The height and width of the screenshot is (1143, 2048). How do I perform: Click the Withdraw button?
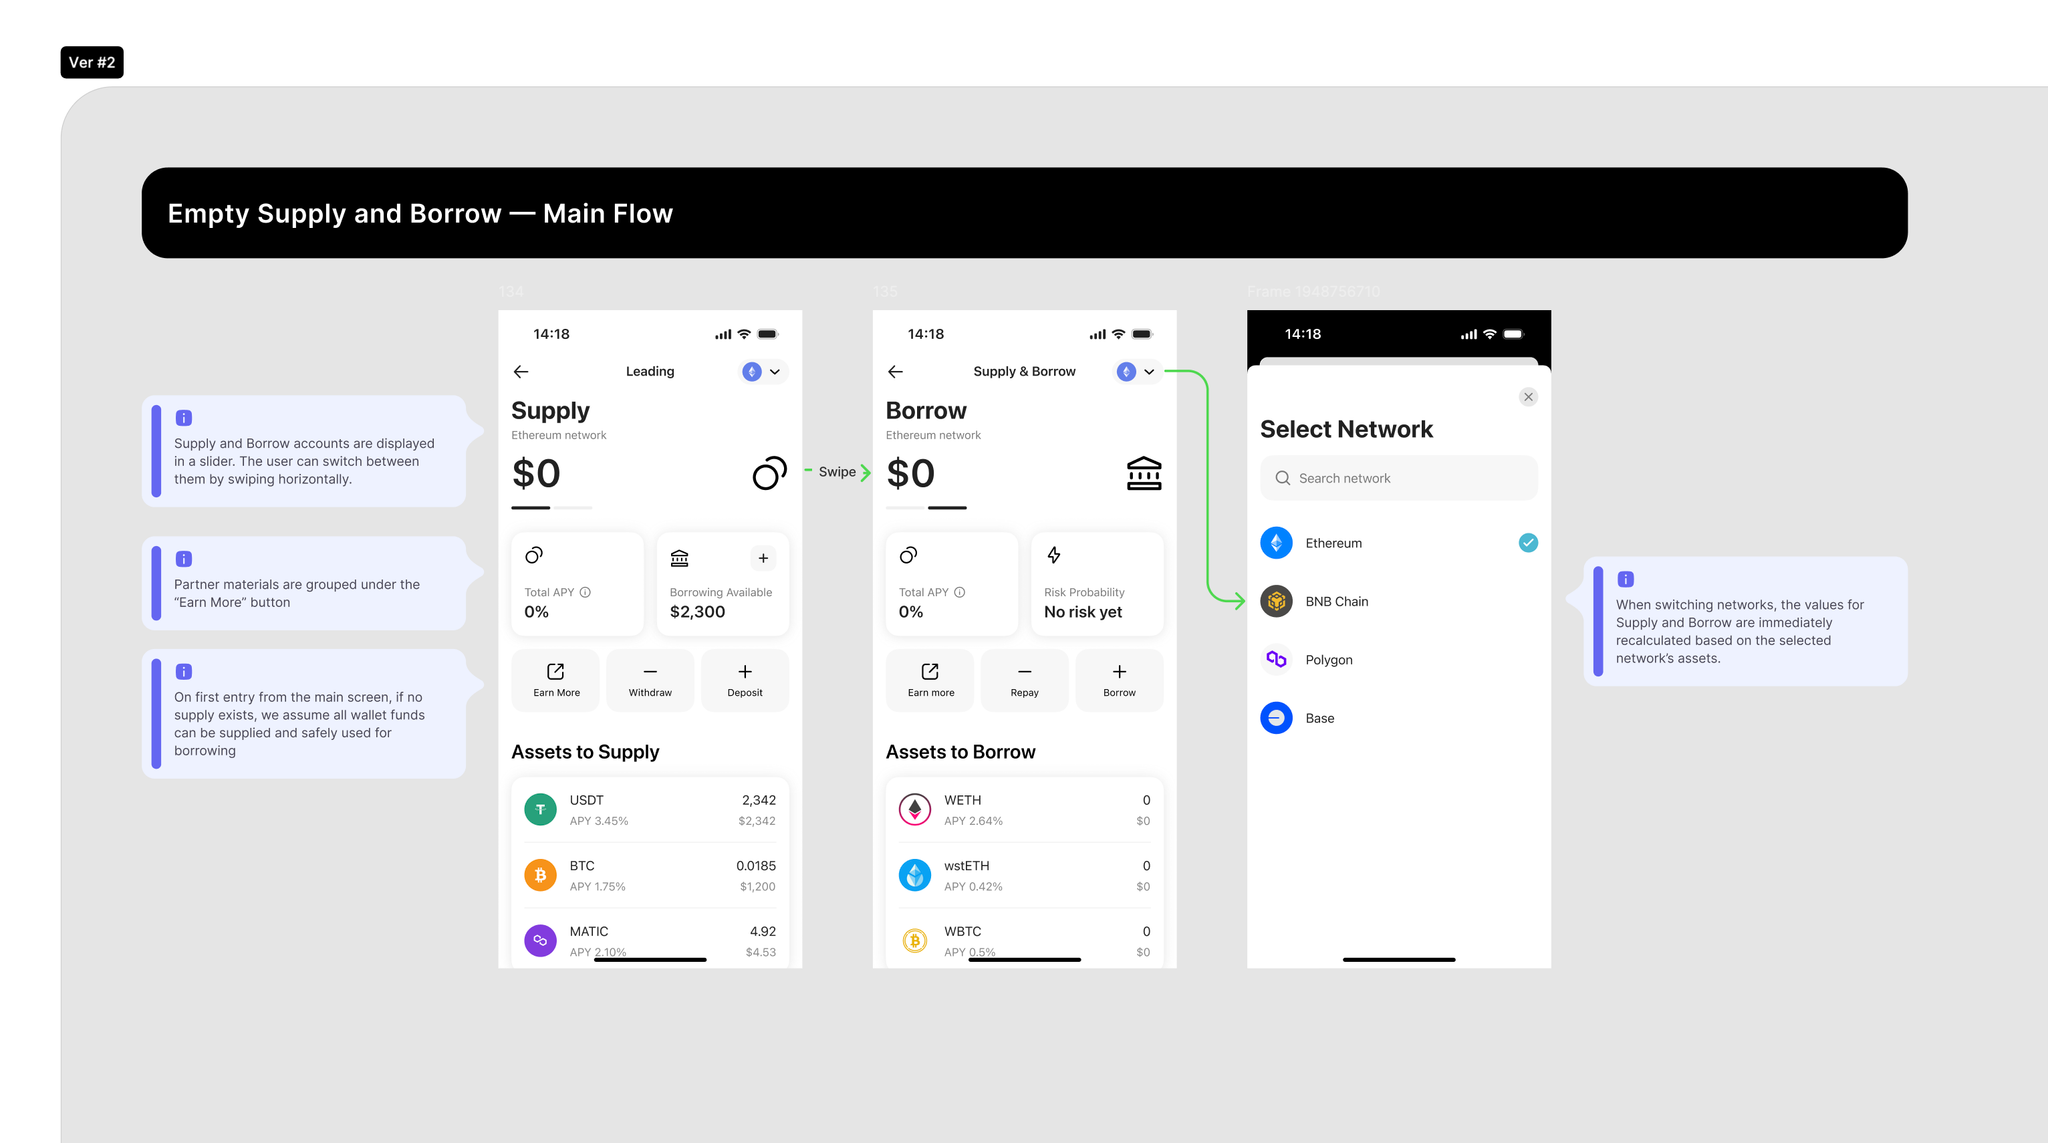650,680
